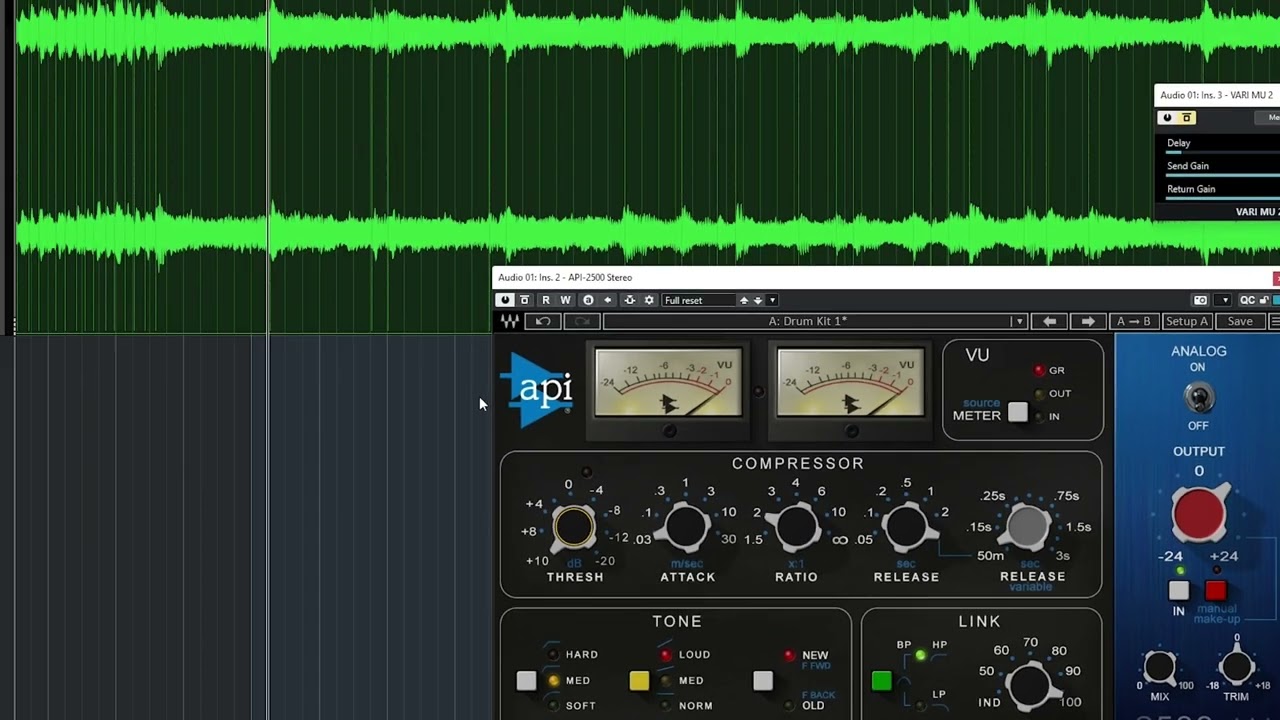Toggle power button in VARI MU 2 window
The image size is (1280, 720).
[1167, 118]
